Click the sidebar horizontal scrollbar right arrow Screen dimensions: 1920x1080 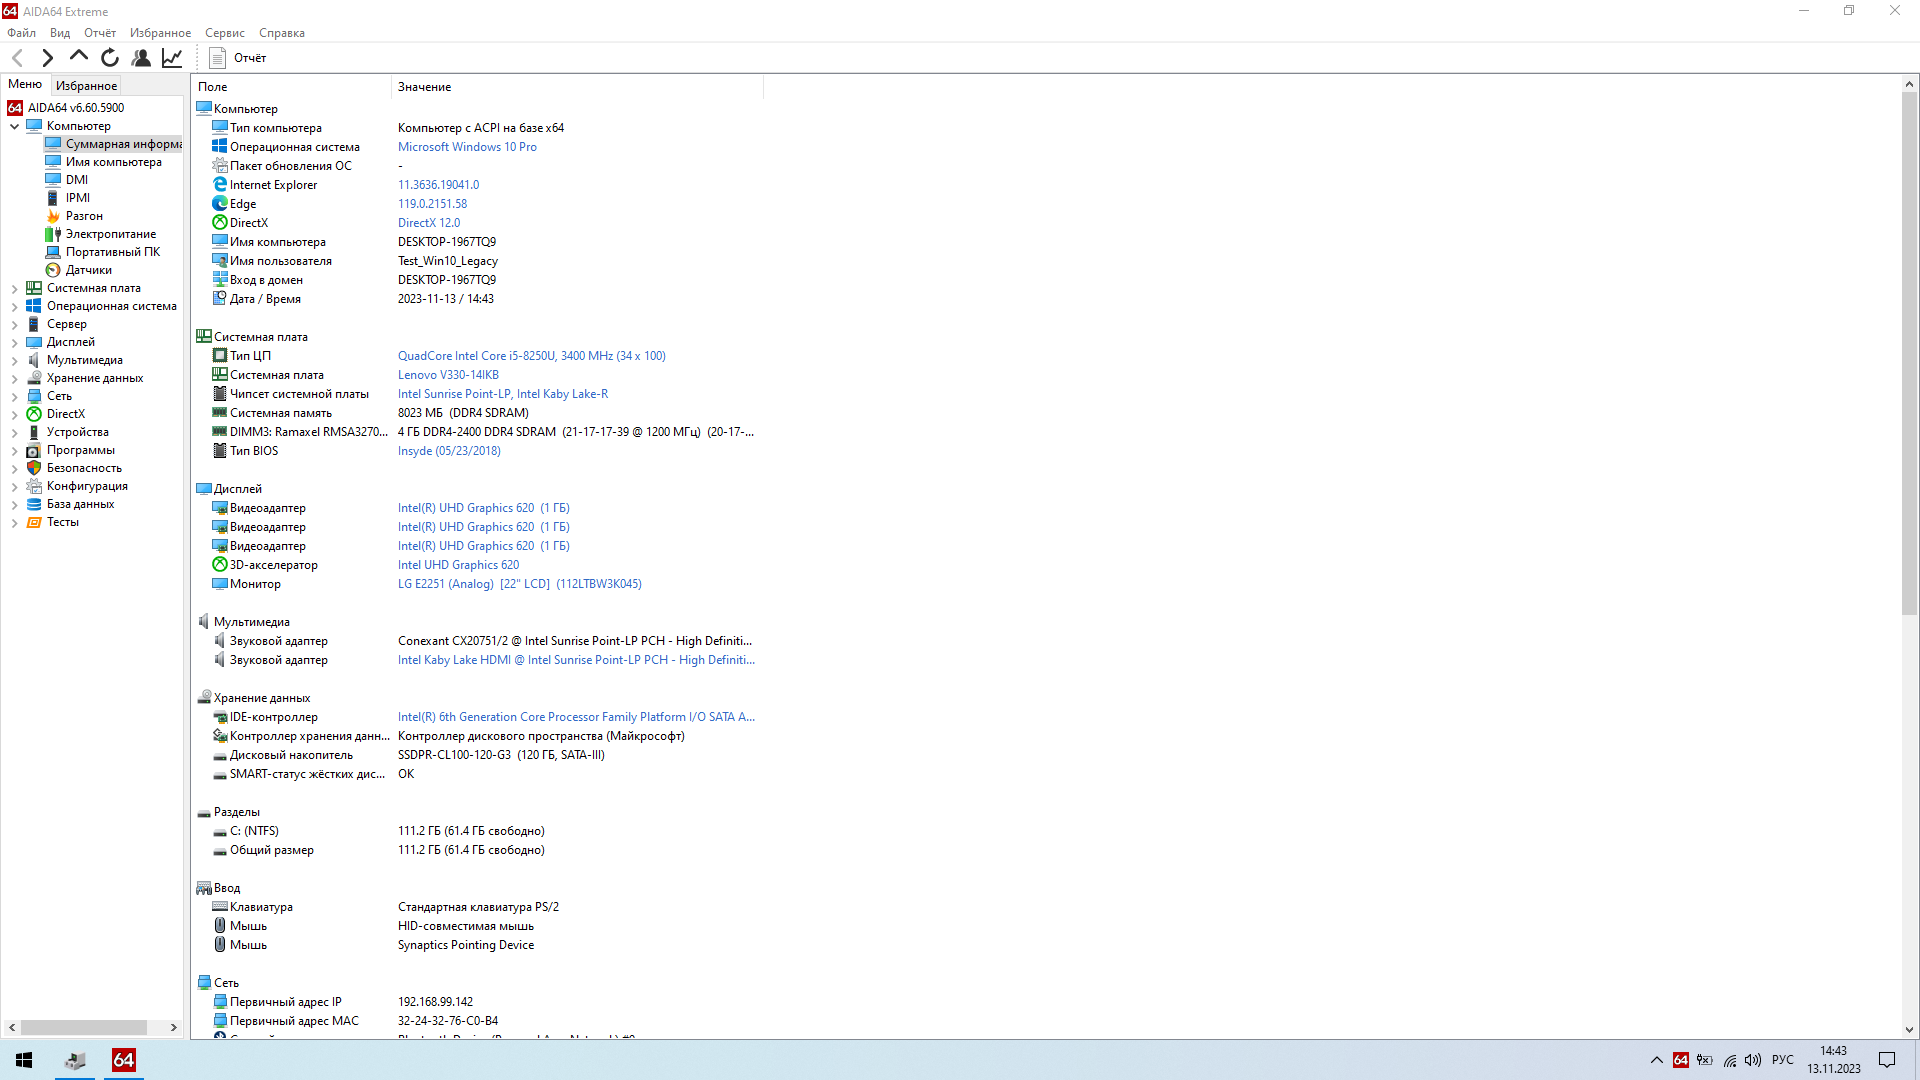click(x=174, y=1027)
